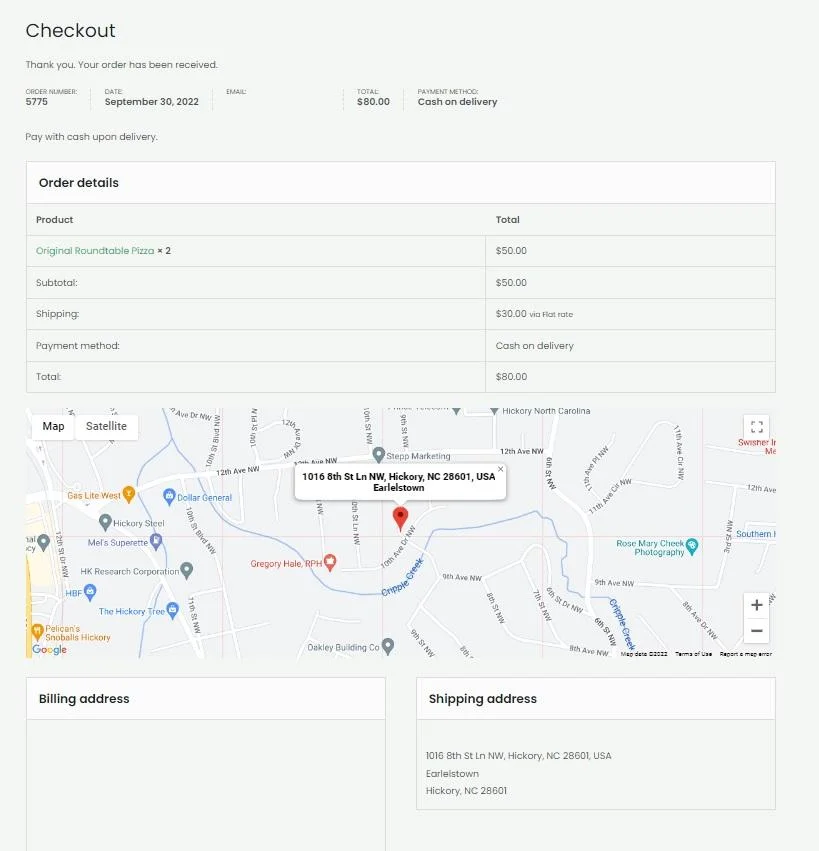Select the HK Research Corporation pin
The image size is (819, 851).
pyautogui.click(x=187, y=570)
